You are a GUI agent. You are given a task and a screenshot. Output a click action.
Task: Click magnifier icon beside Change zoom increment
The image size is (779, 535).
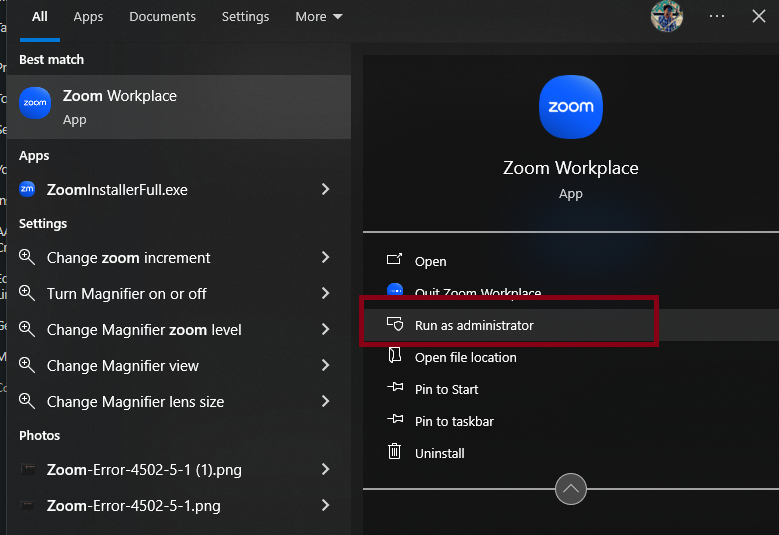pos(27,257)
